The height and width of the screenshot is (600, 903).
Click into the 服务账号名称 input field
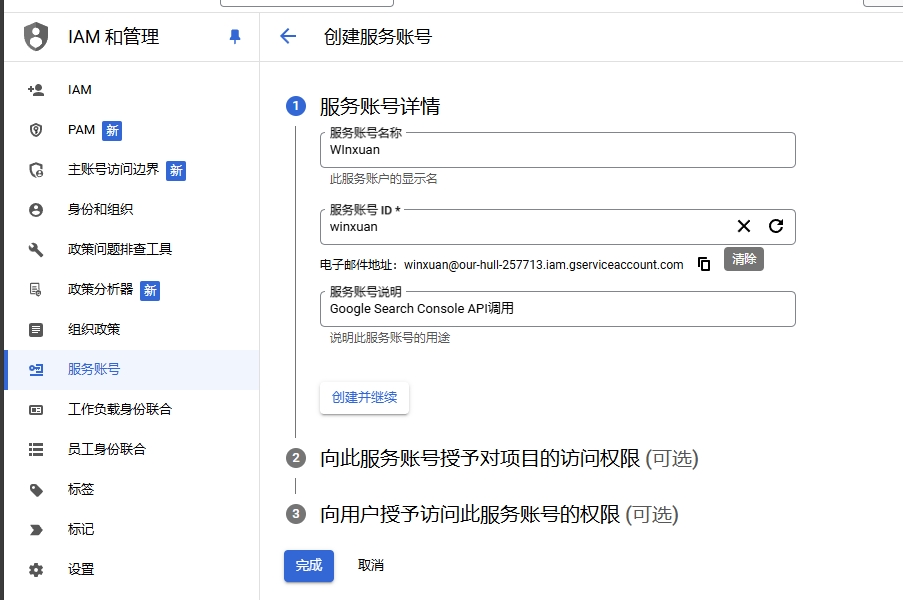[557, 150]
